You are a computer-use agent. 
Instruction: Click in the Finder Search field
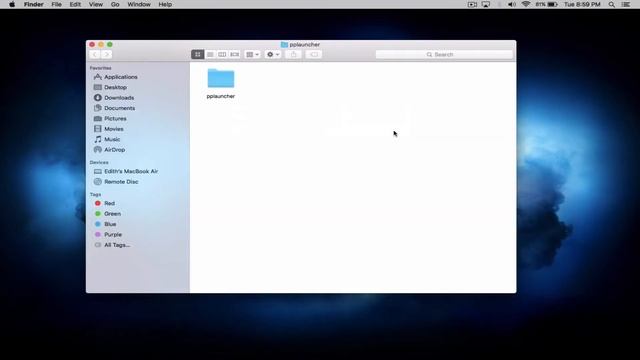point(444,54)
